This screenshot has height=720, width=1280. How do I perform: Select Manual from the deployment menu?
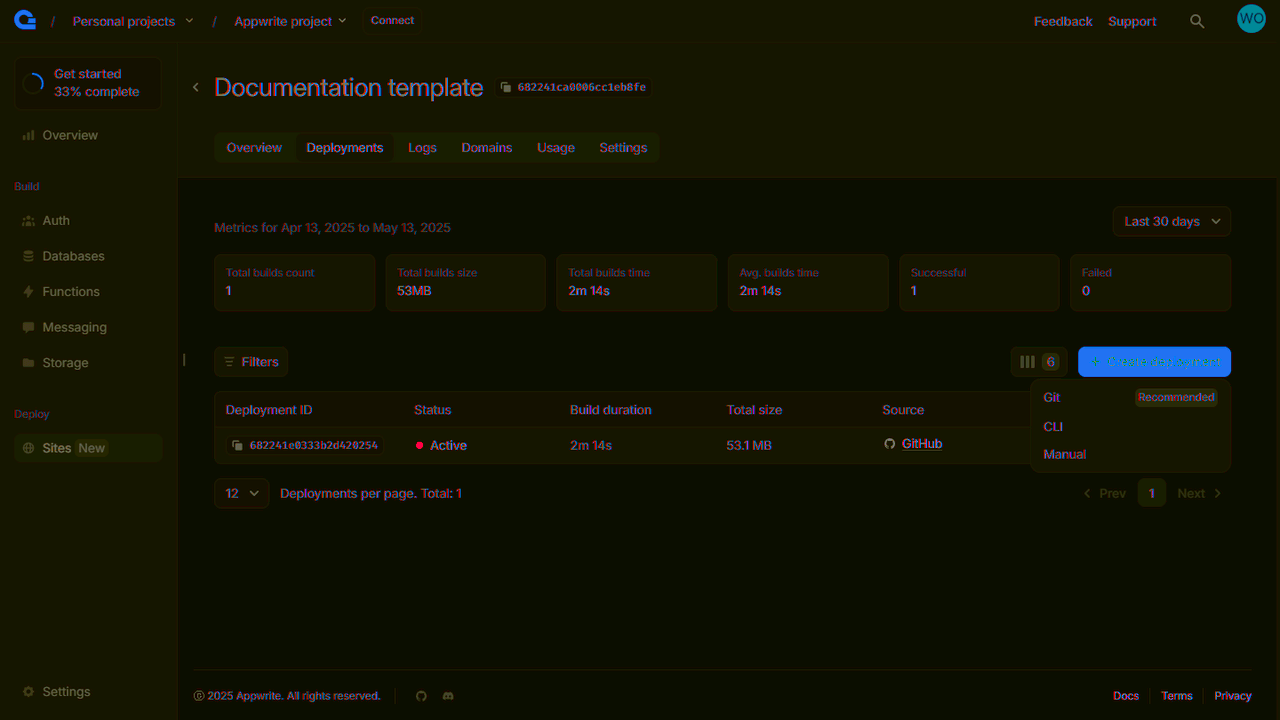(1064, 454)
